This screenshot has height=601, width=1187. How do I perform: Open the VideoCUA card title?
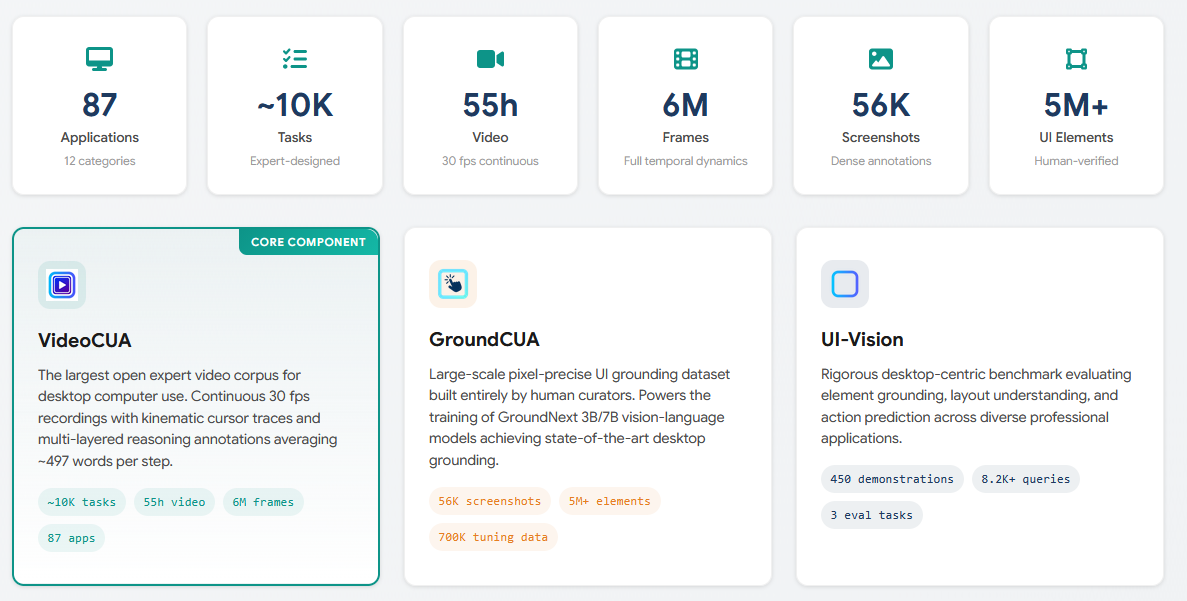[85, 340]
